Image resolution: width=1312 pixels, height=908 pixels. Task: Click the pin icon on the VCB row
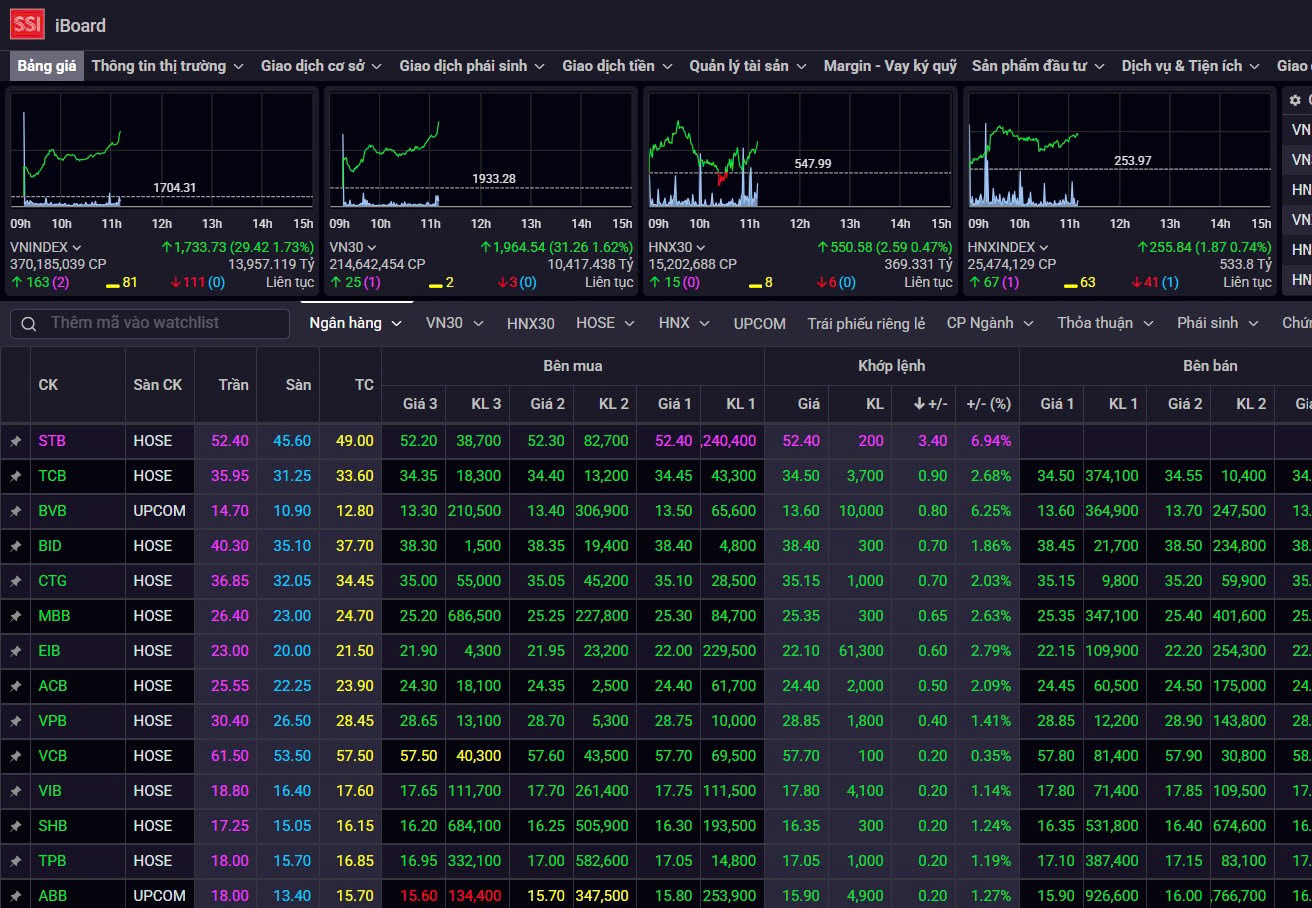tap(15, 756)
